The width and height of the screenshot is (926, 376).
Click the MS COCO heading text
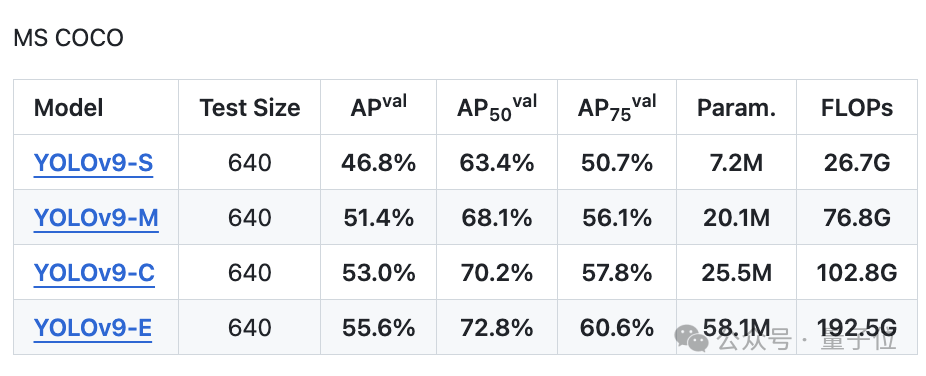click(x=69, y=38)
